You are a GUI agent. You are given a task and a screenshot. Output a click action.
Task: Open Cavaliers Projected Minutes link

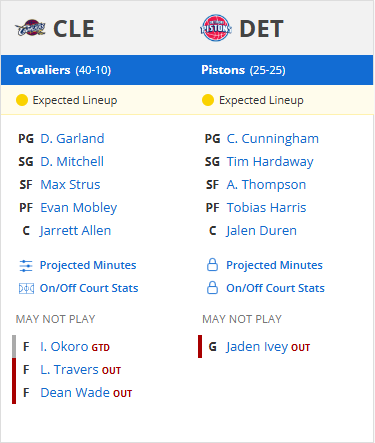click(88, 265)
